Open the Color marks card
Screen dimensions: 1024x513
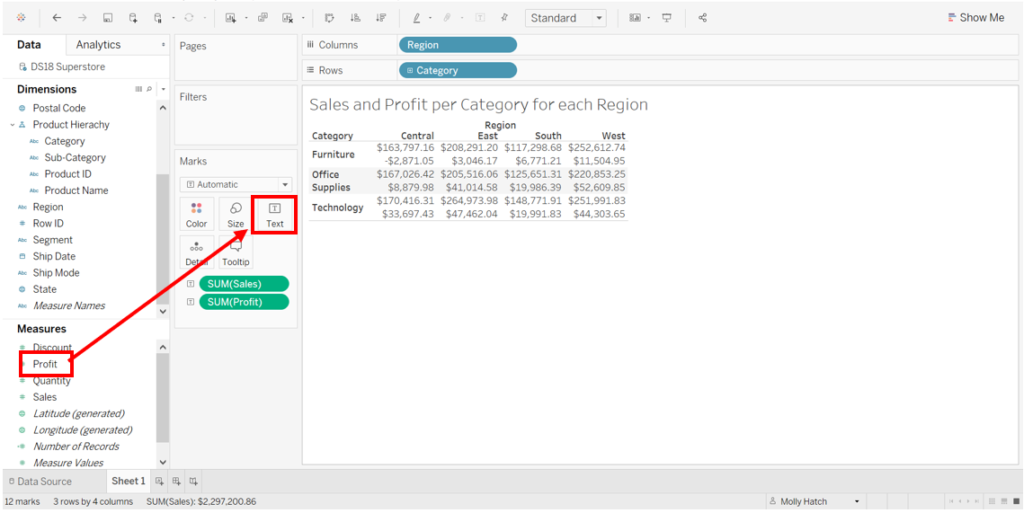196,214
